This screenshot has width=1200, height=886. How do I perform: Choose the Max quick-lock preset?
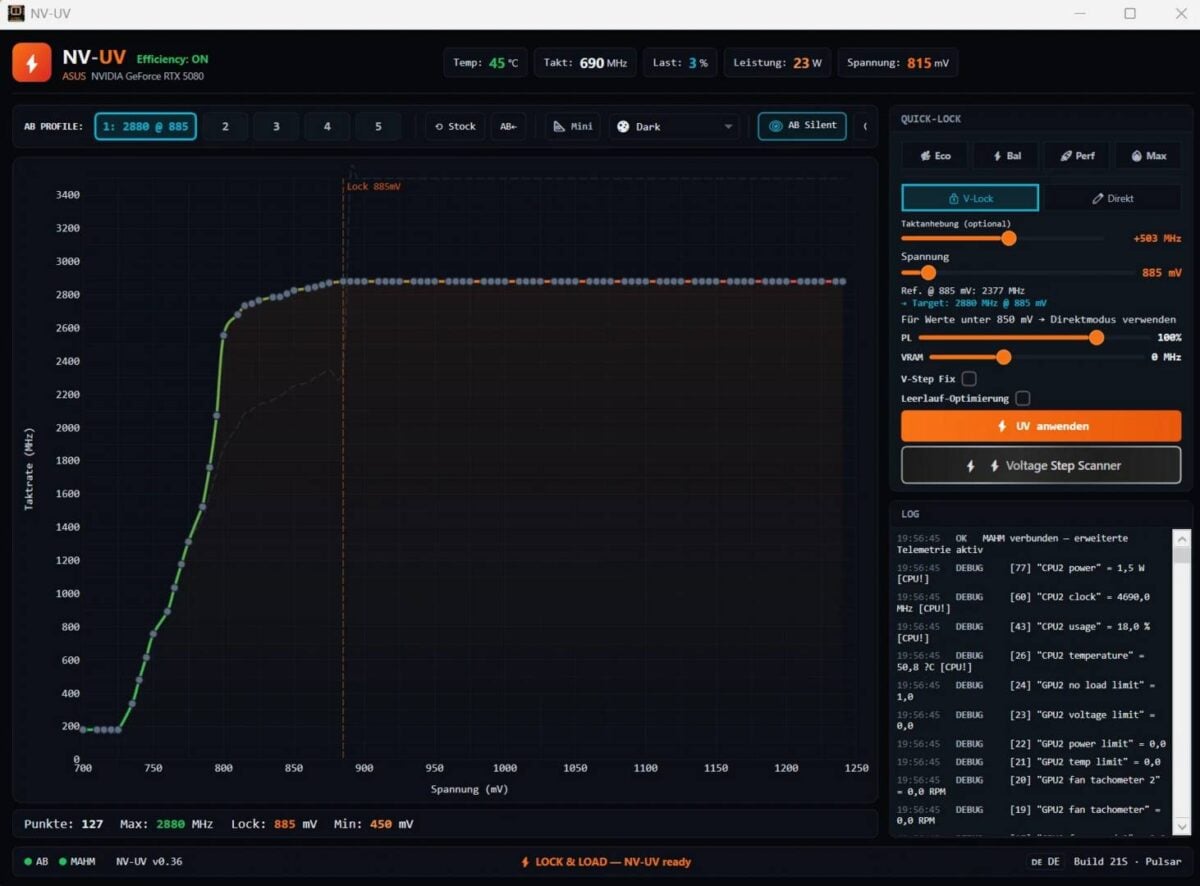point(1148,155)
